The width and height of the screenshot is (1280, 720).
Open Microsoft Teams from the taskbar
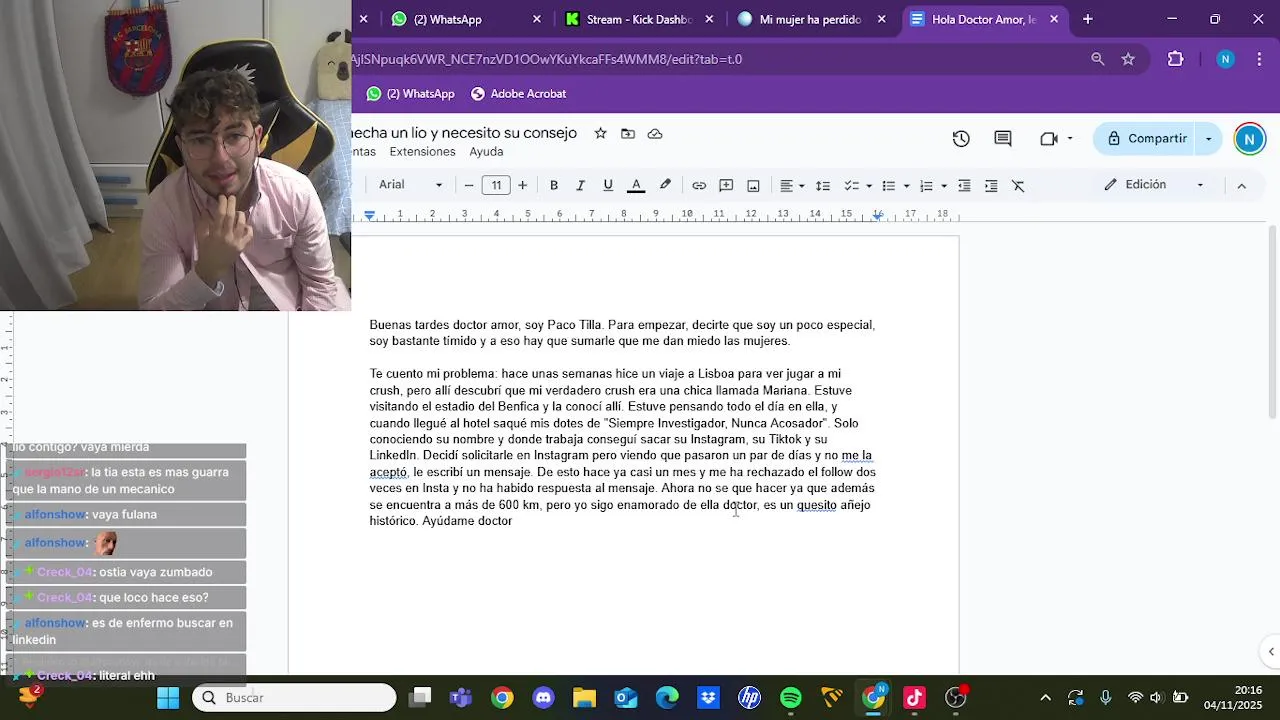pyautogui.click(x=460, y=697)
